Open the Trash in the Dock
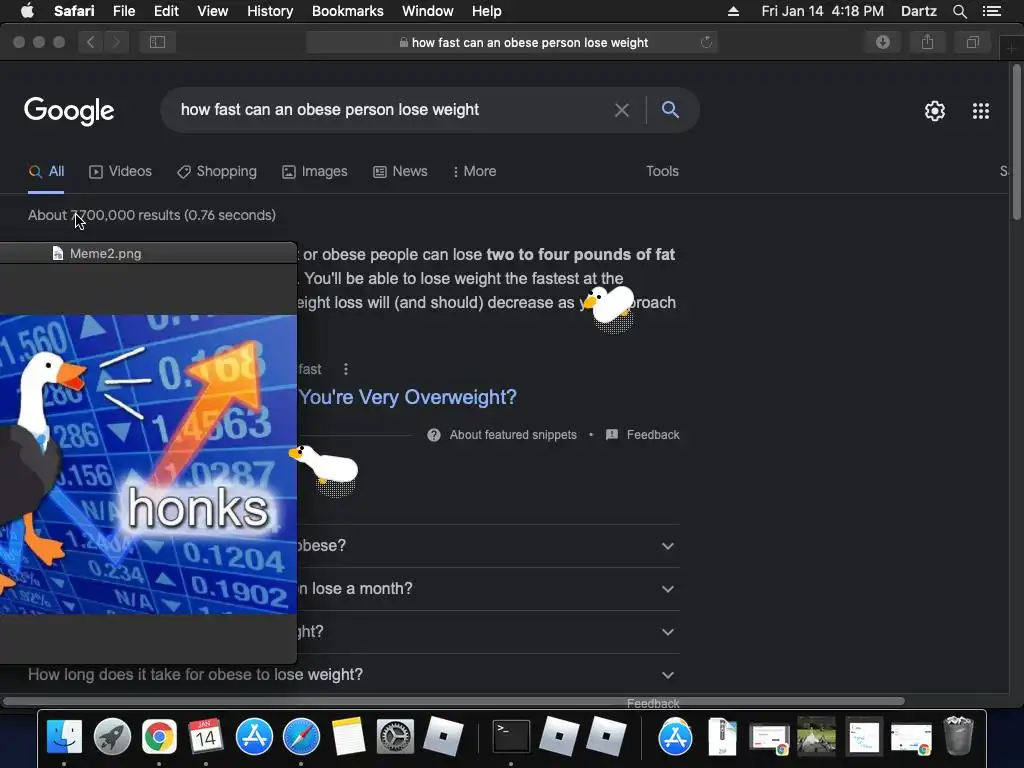The width and height of the screenshot is (1024, 768). 958,736
